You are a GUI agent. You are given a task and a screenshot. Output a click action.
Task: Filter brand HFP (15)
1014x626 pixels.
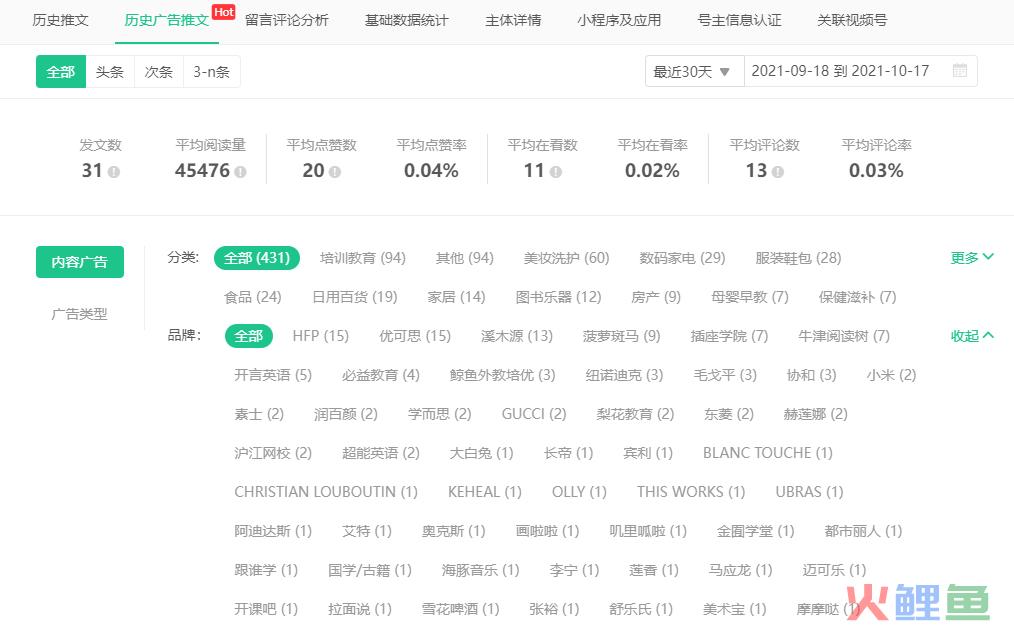[321, 336]
